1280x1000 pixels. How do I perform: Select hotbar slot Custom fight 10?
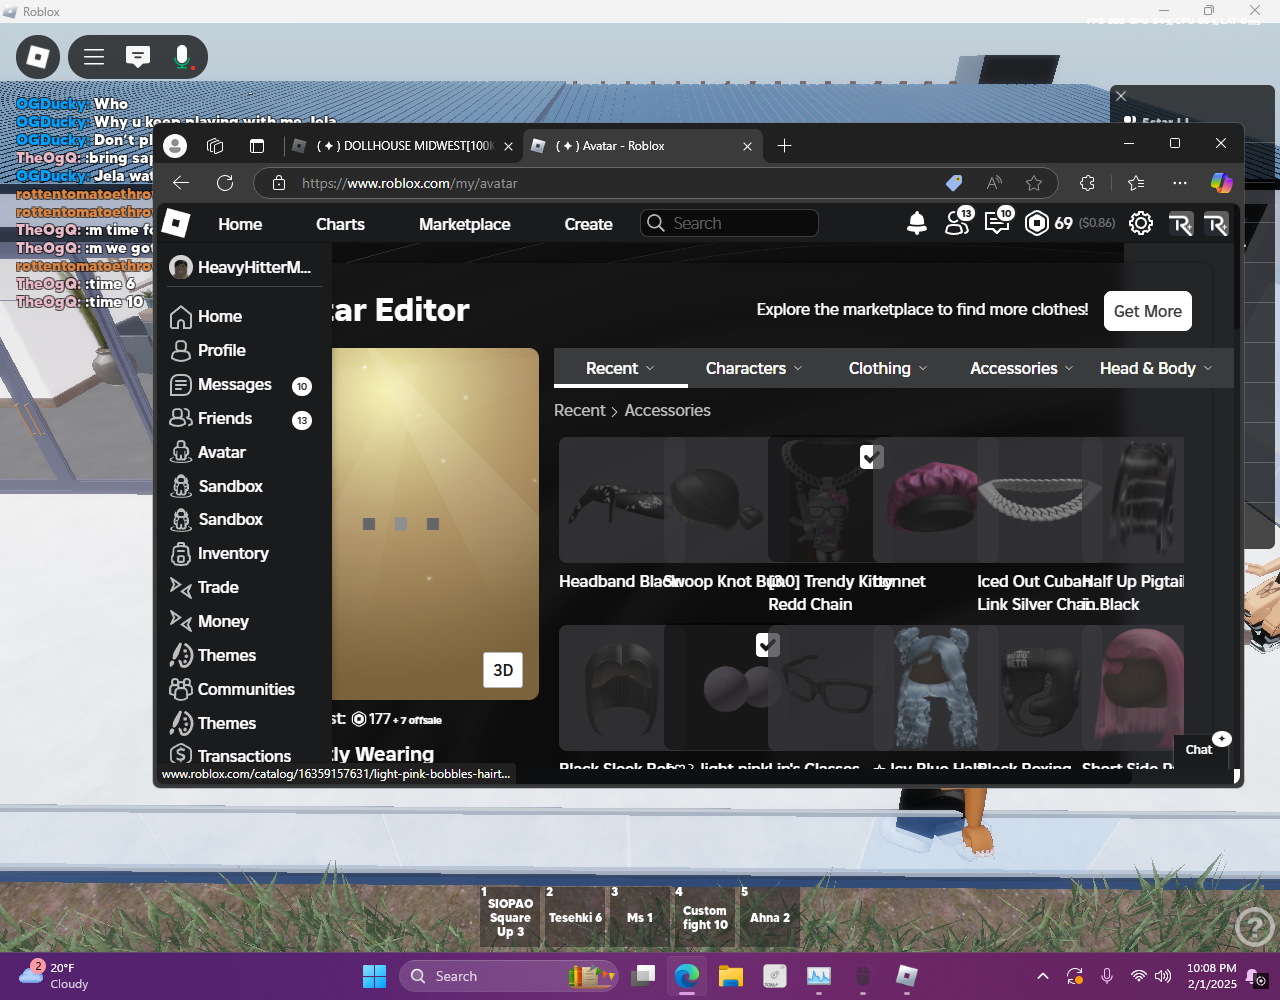pos(705,917)
